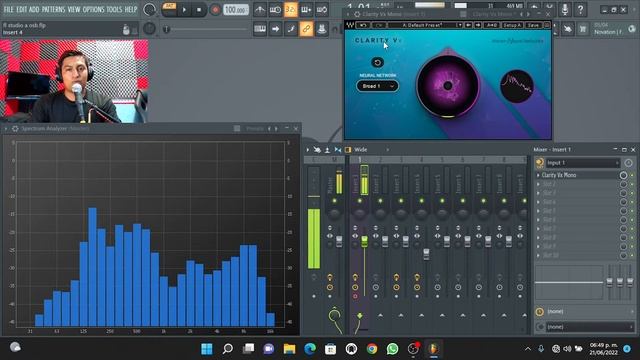Click the brush note/clip grouping icon
This screenshot has height=360, width=640.
(x=291, y=29)
